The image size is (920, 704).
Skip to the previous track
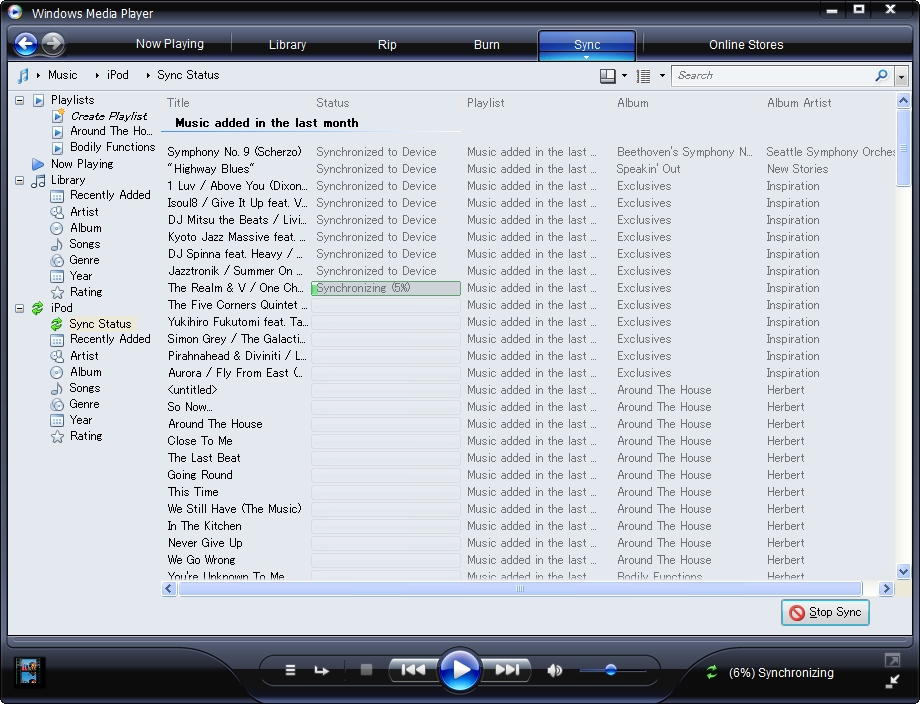pos(414,669)
